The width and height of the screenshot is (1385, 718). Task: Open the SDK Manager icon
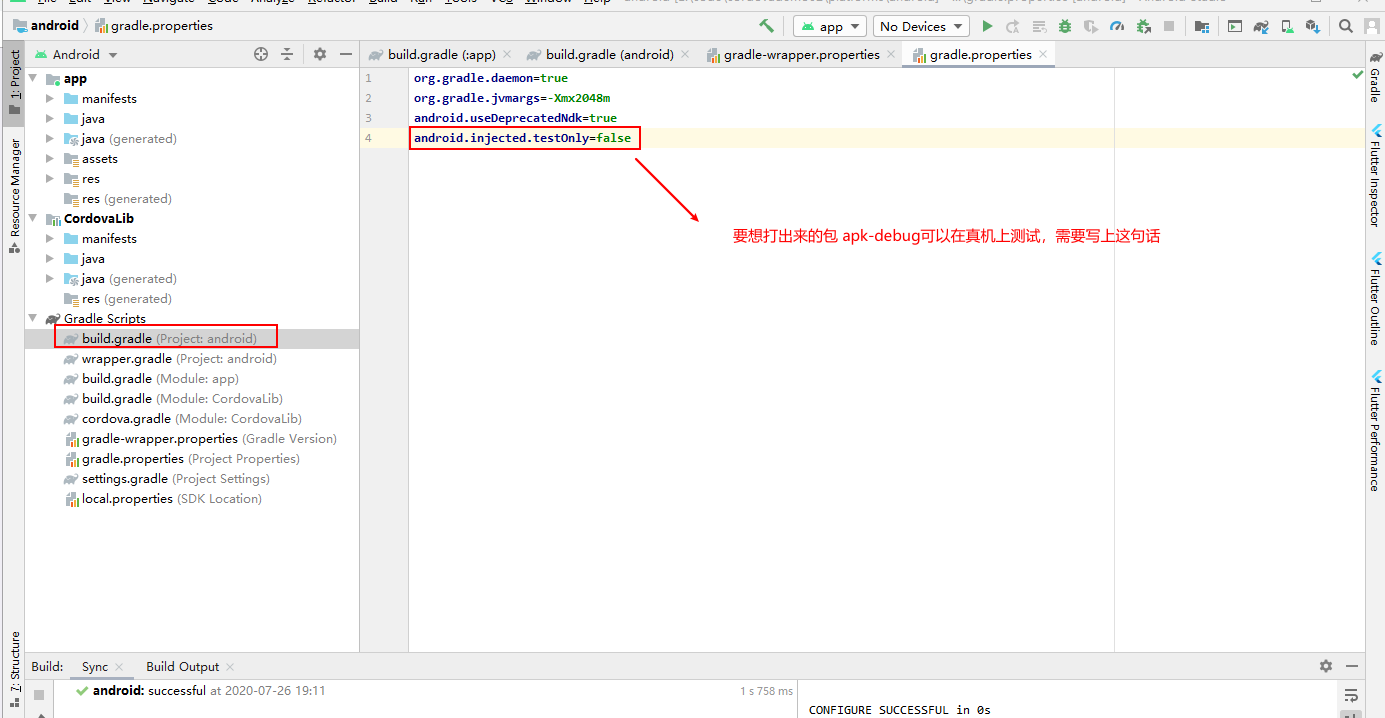pyautogui.click(x=1313, y=26)
